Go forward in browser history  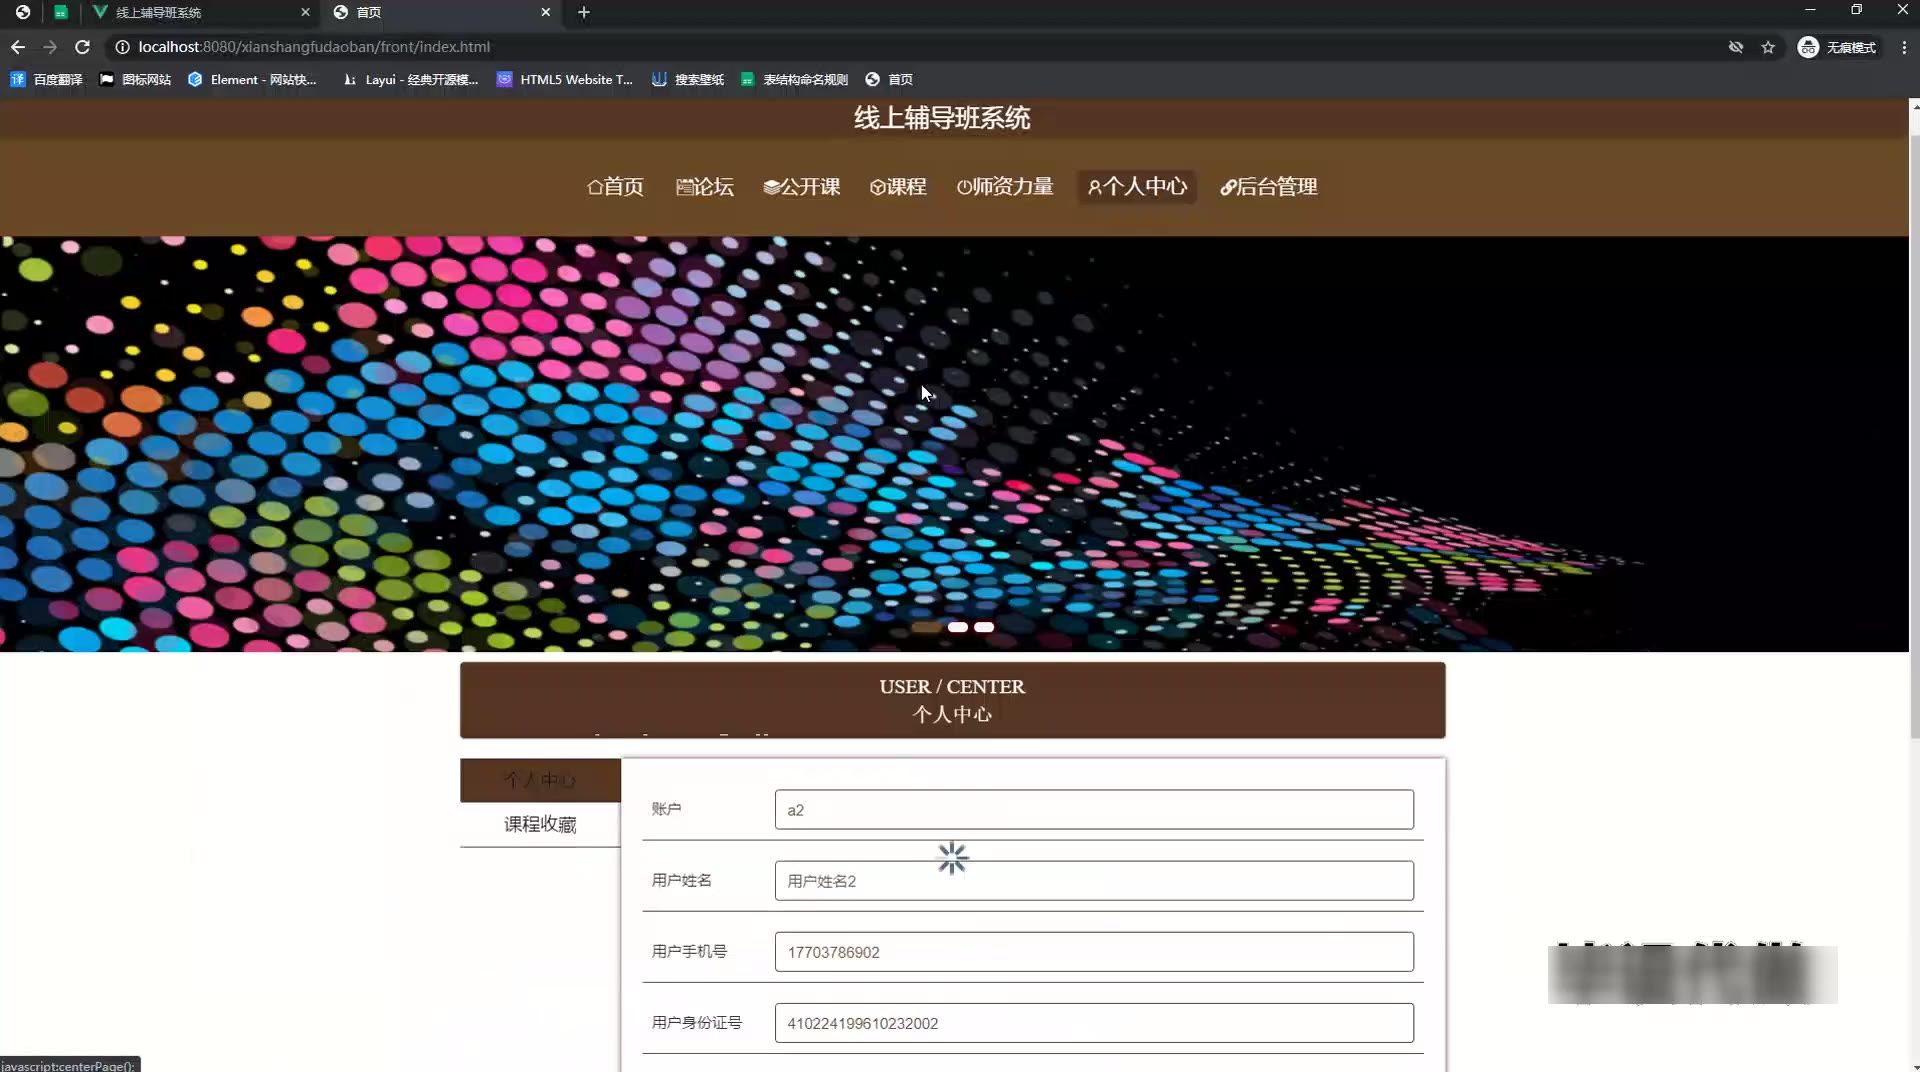(50, 47)
